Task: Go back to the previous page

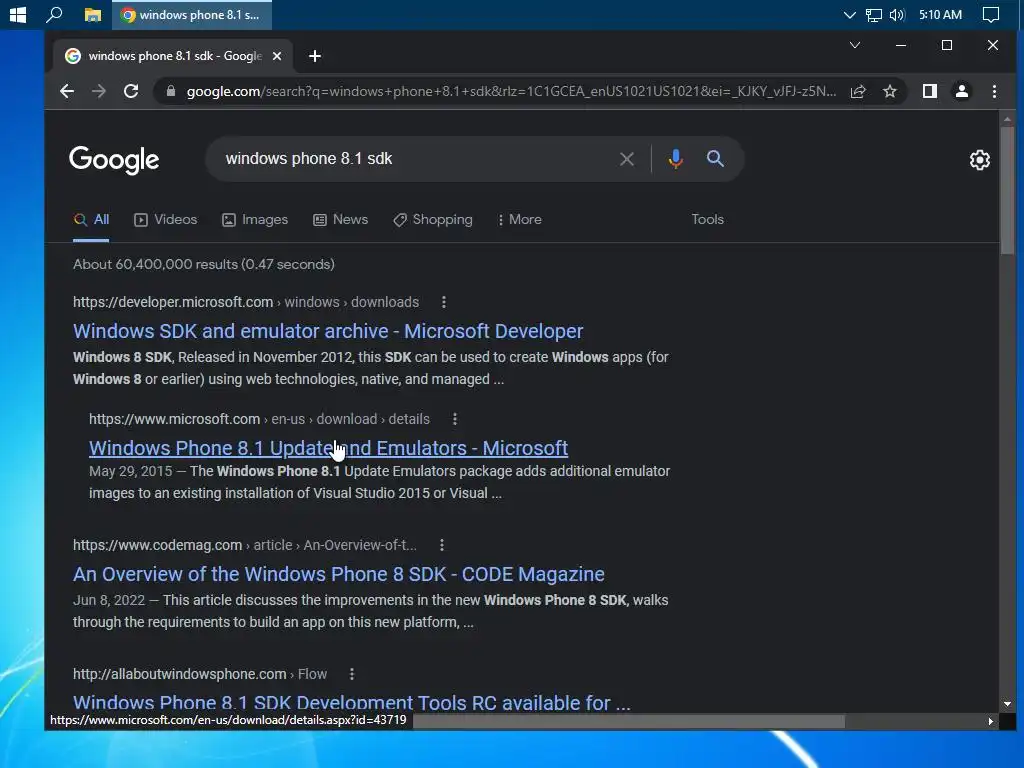Action: [67, 91]
